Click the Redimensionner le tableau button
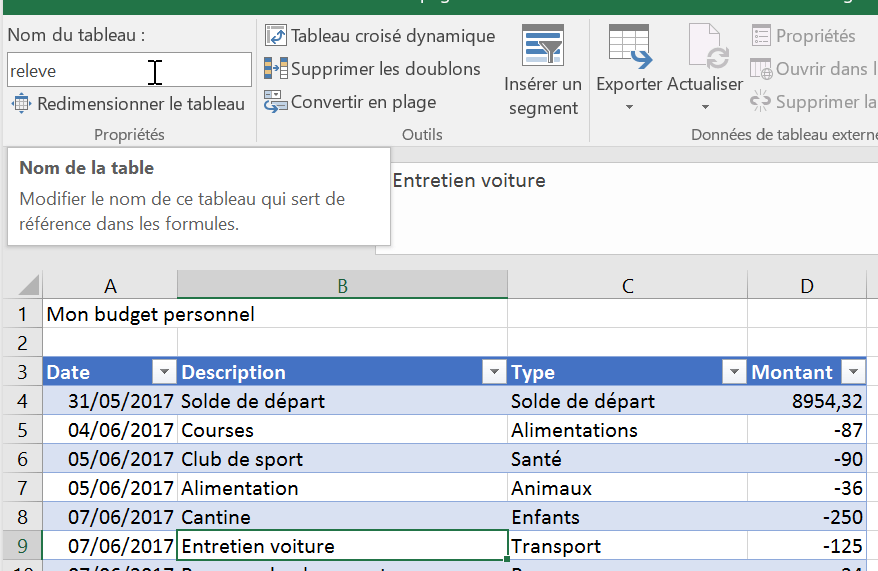 point(128,104)
